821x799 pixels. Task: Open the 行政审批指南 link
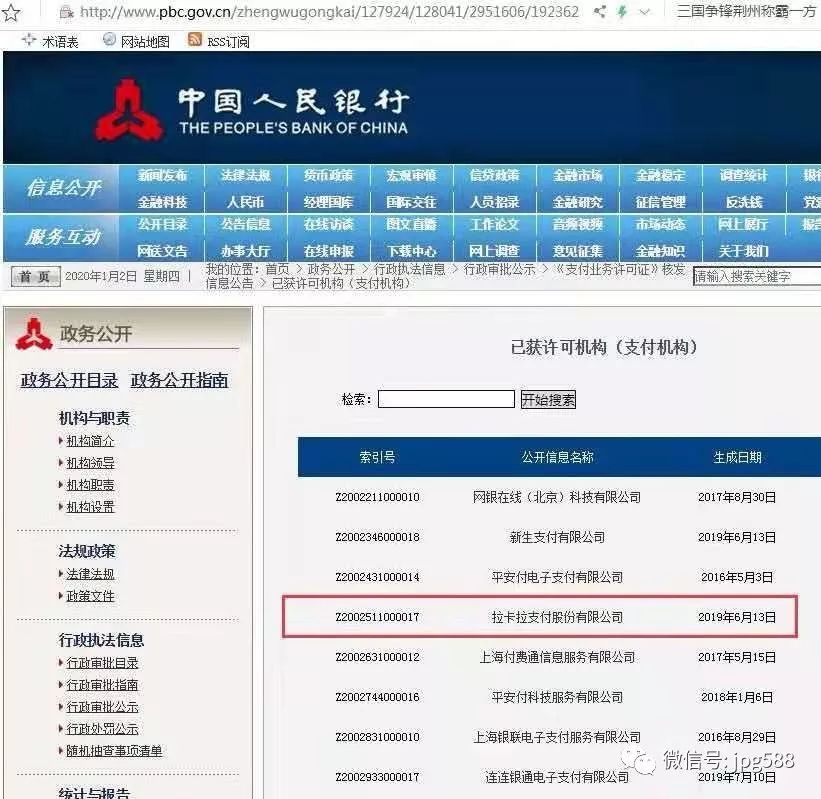pos(102,685)
